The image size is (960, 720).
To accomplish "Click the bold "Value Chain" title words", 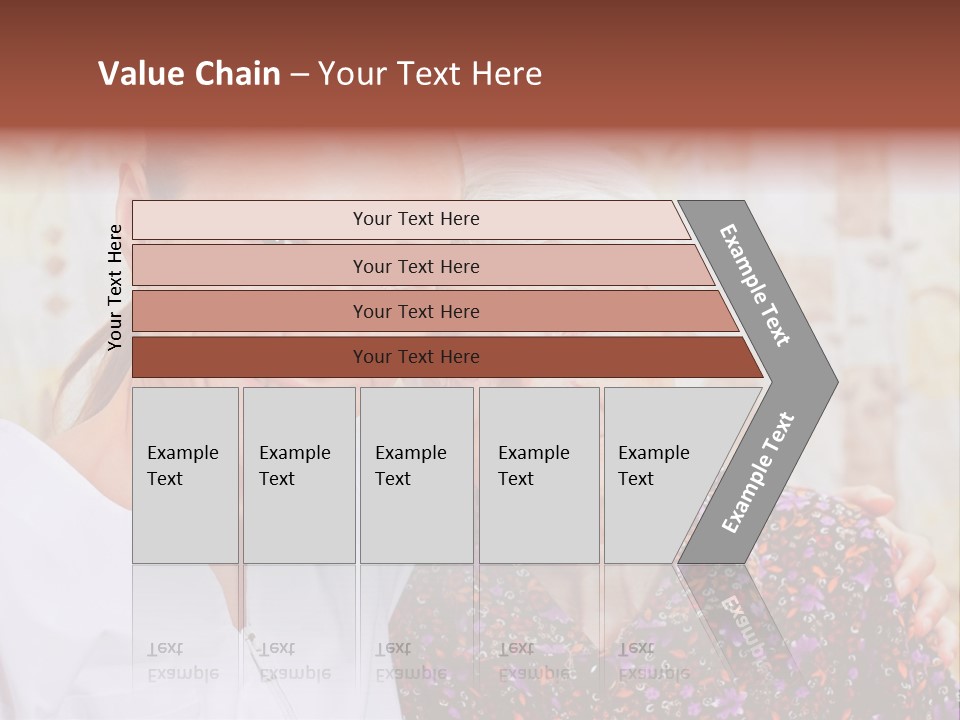I will 189,74.
